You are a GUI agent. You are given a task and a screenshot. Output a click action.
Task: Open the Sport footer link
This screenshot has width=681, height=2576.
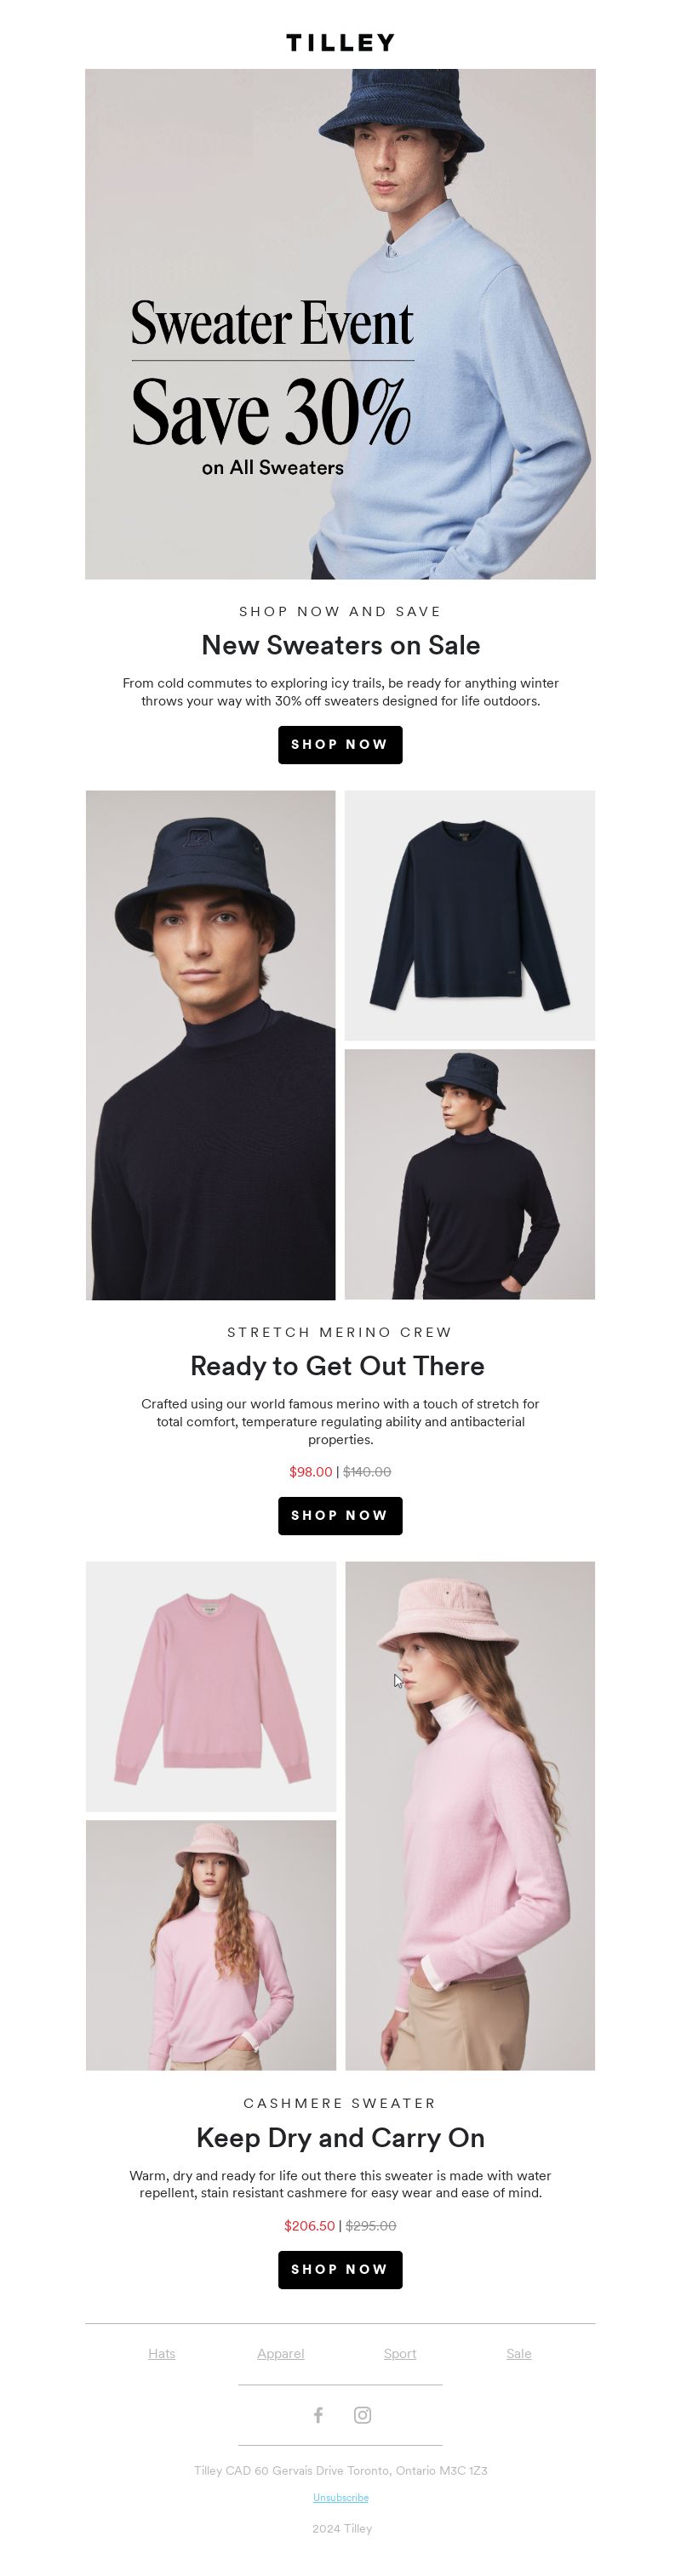[x=400, y=2354]
